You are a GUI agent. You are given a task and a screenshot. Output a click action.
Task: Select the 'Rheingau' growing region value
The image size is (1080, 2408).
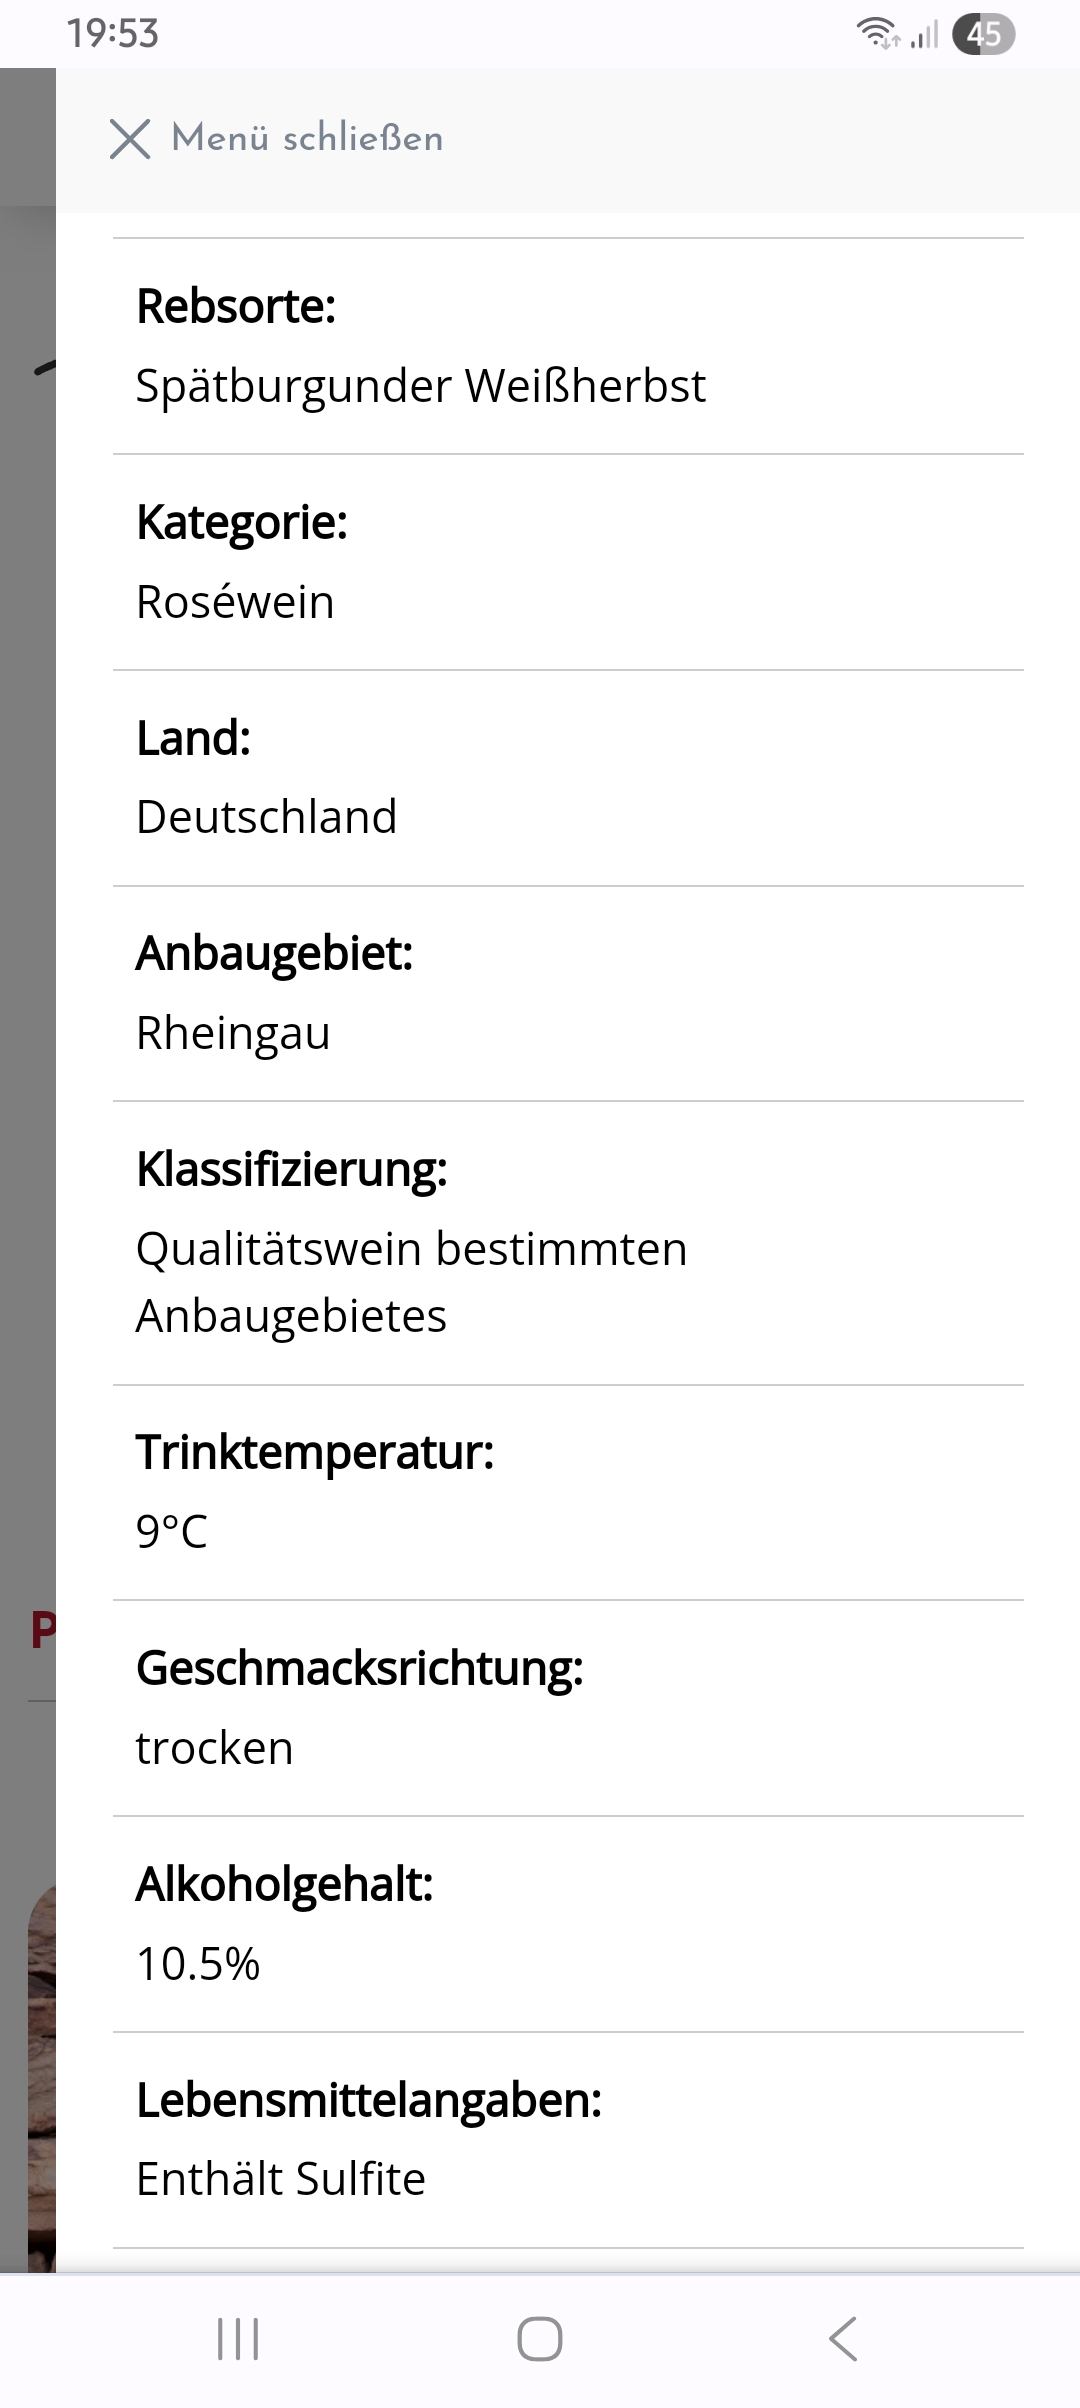[x=233, y=1033]
